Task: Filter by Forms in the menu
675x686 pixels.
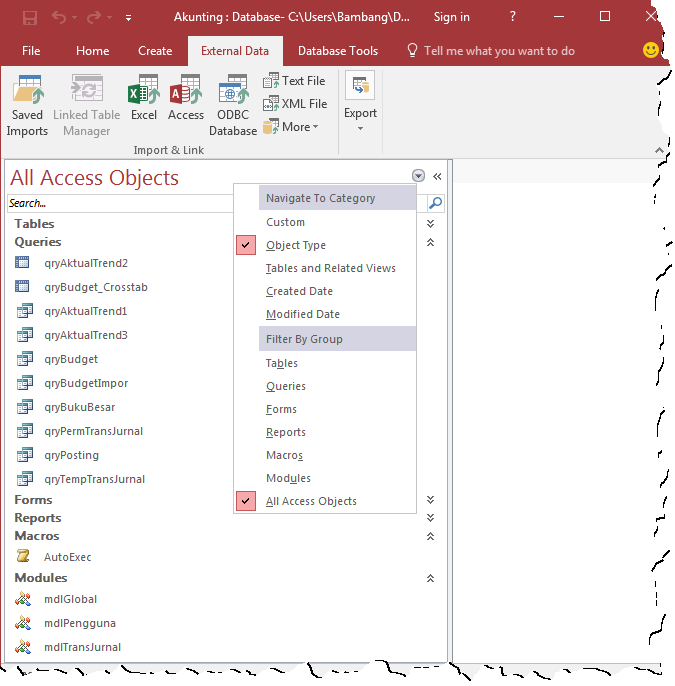Action: pos(325,409)
